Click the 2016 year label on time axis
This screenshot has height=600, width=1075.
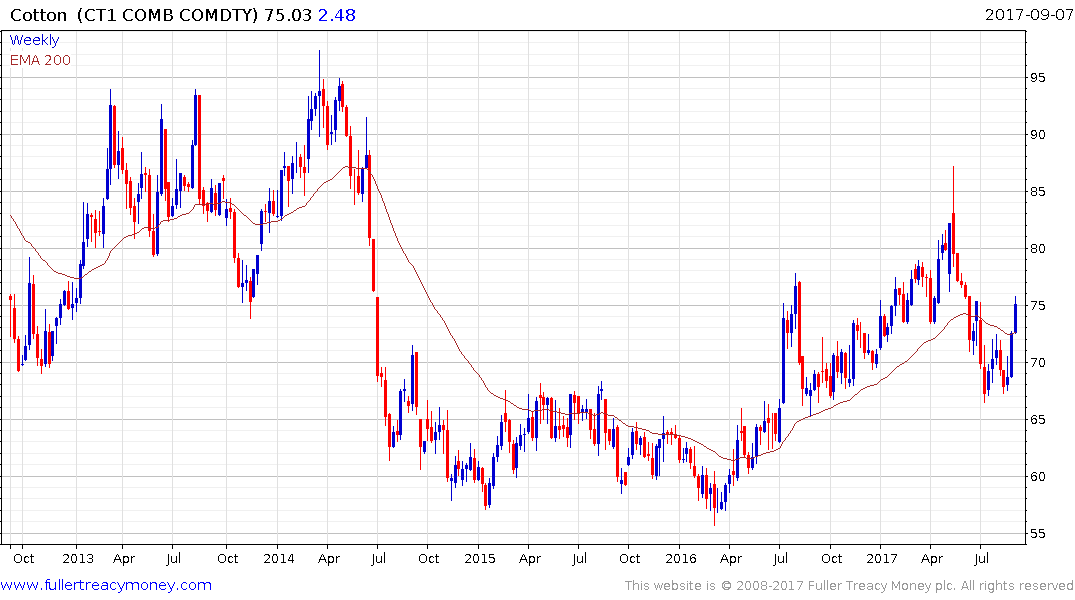coord(680,558)
